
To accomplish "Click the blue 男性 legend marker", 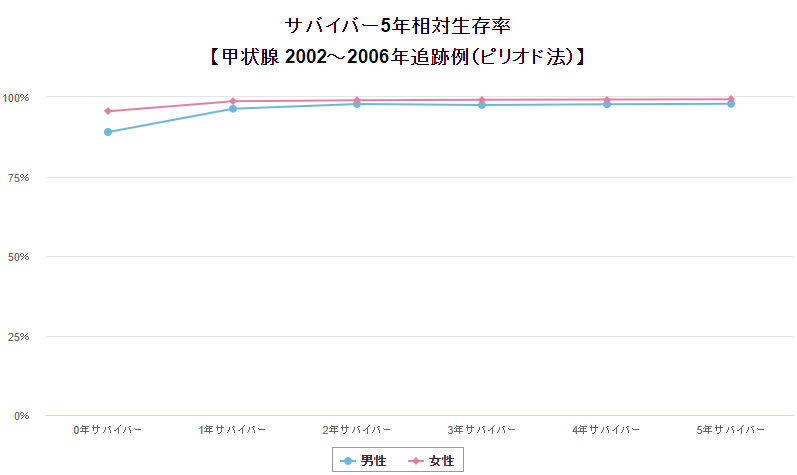I will [x=347, y=460].
